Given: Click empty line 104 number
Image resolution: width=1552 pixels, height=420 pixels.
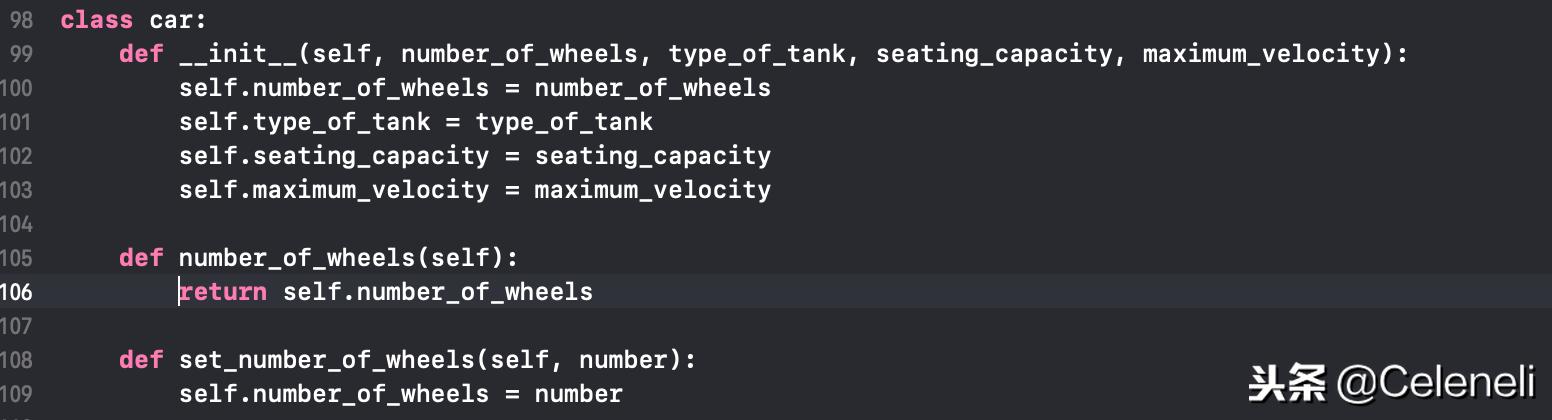Looking at the screenshot, I should (x=16, y=224).
